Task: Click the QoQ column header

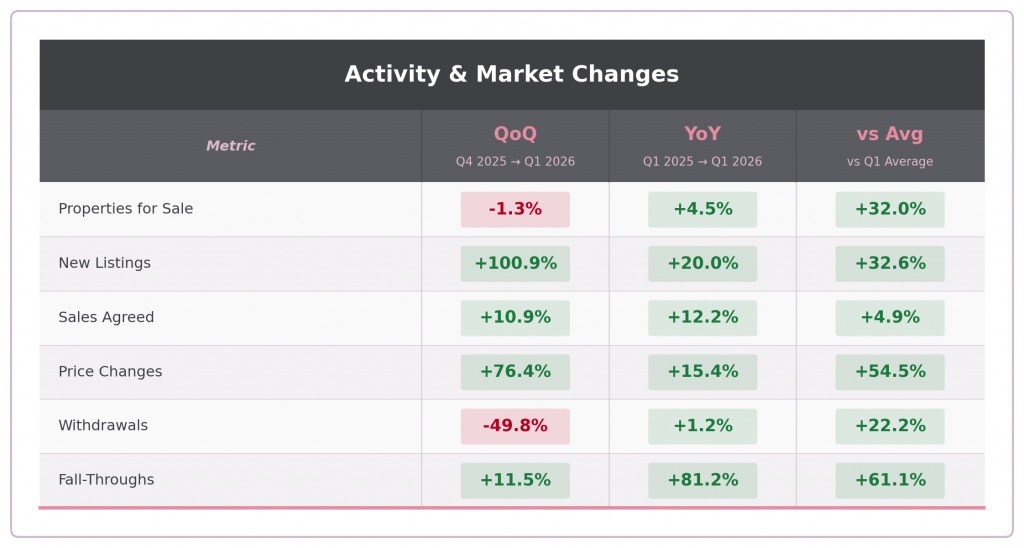Action: [515, 135]
